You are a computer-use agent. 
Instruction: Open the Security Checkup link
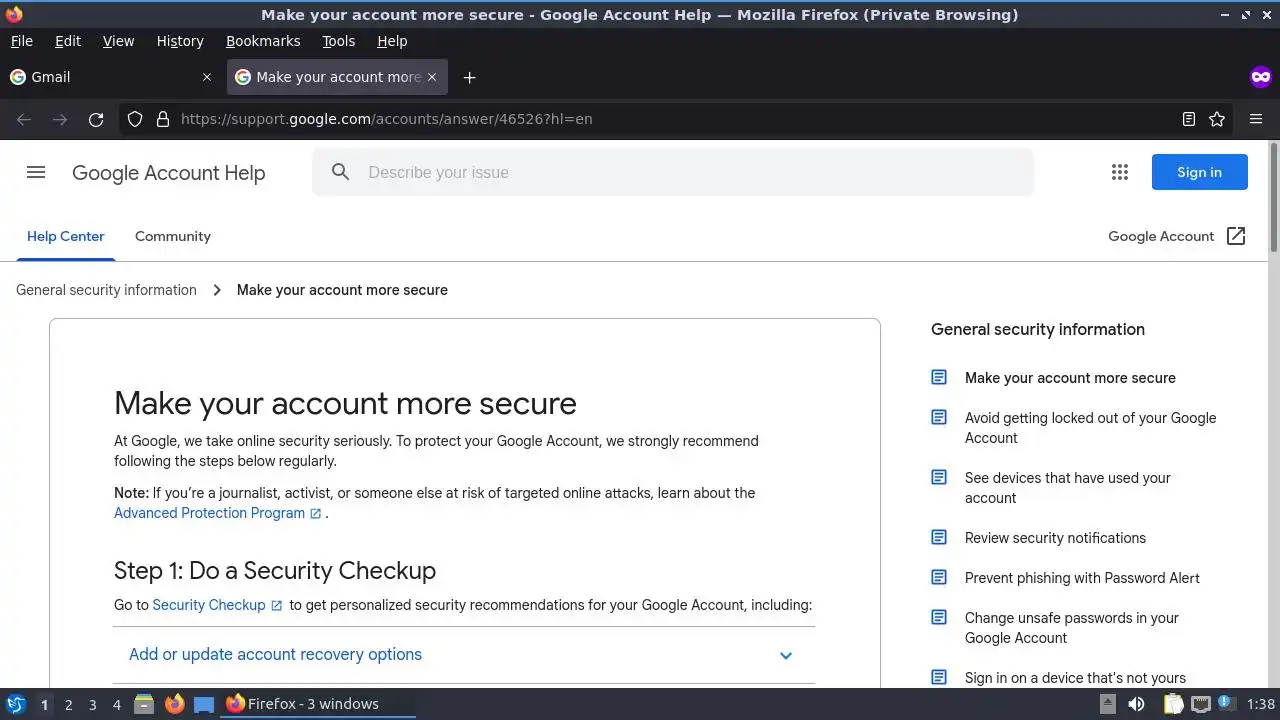[209, 605]
